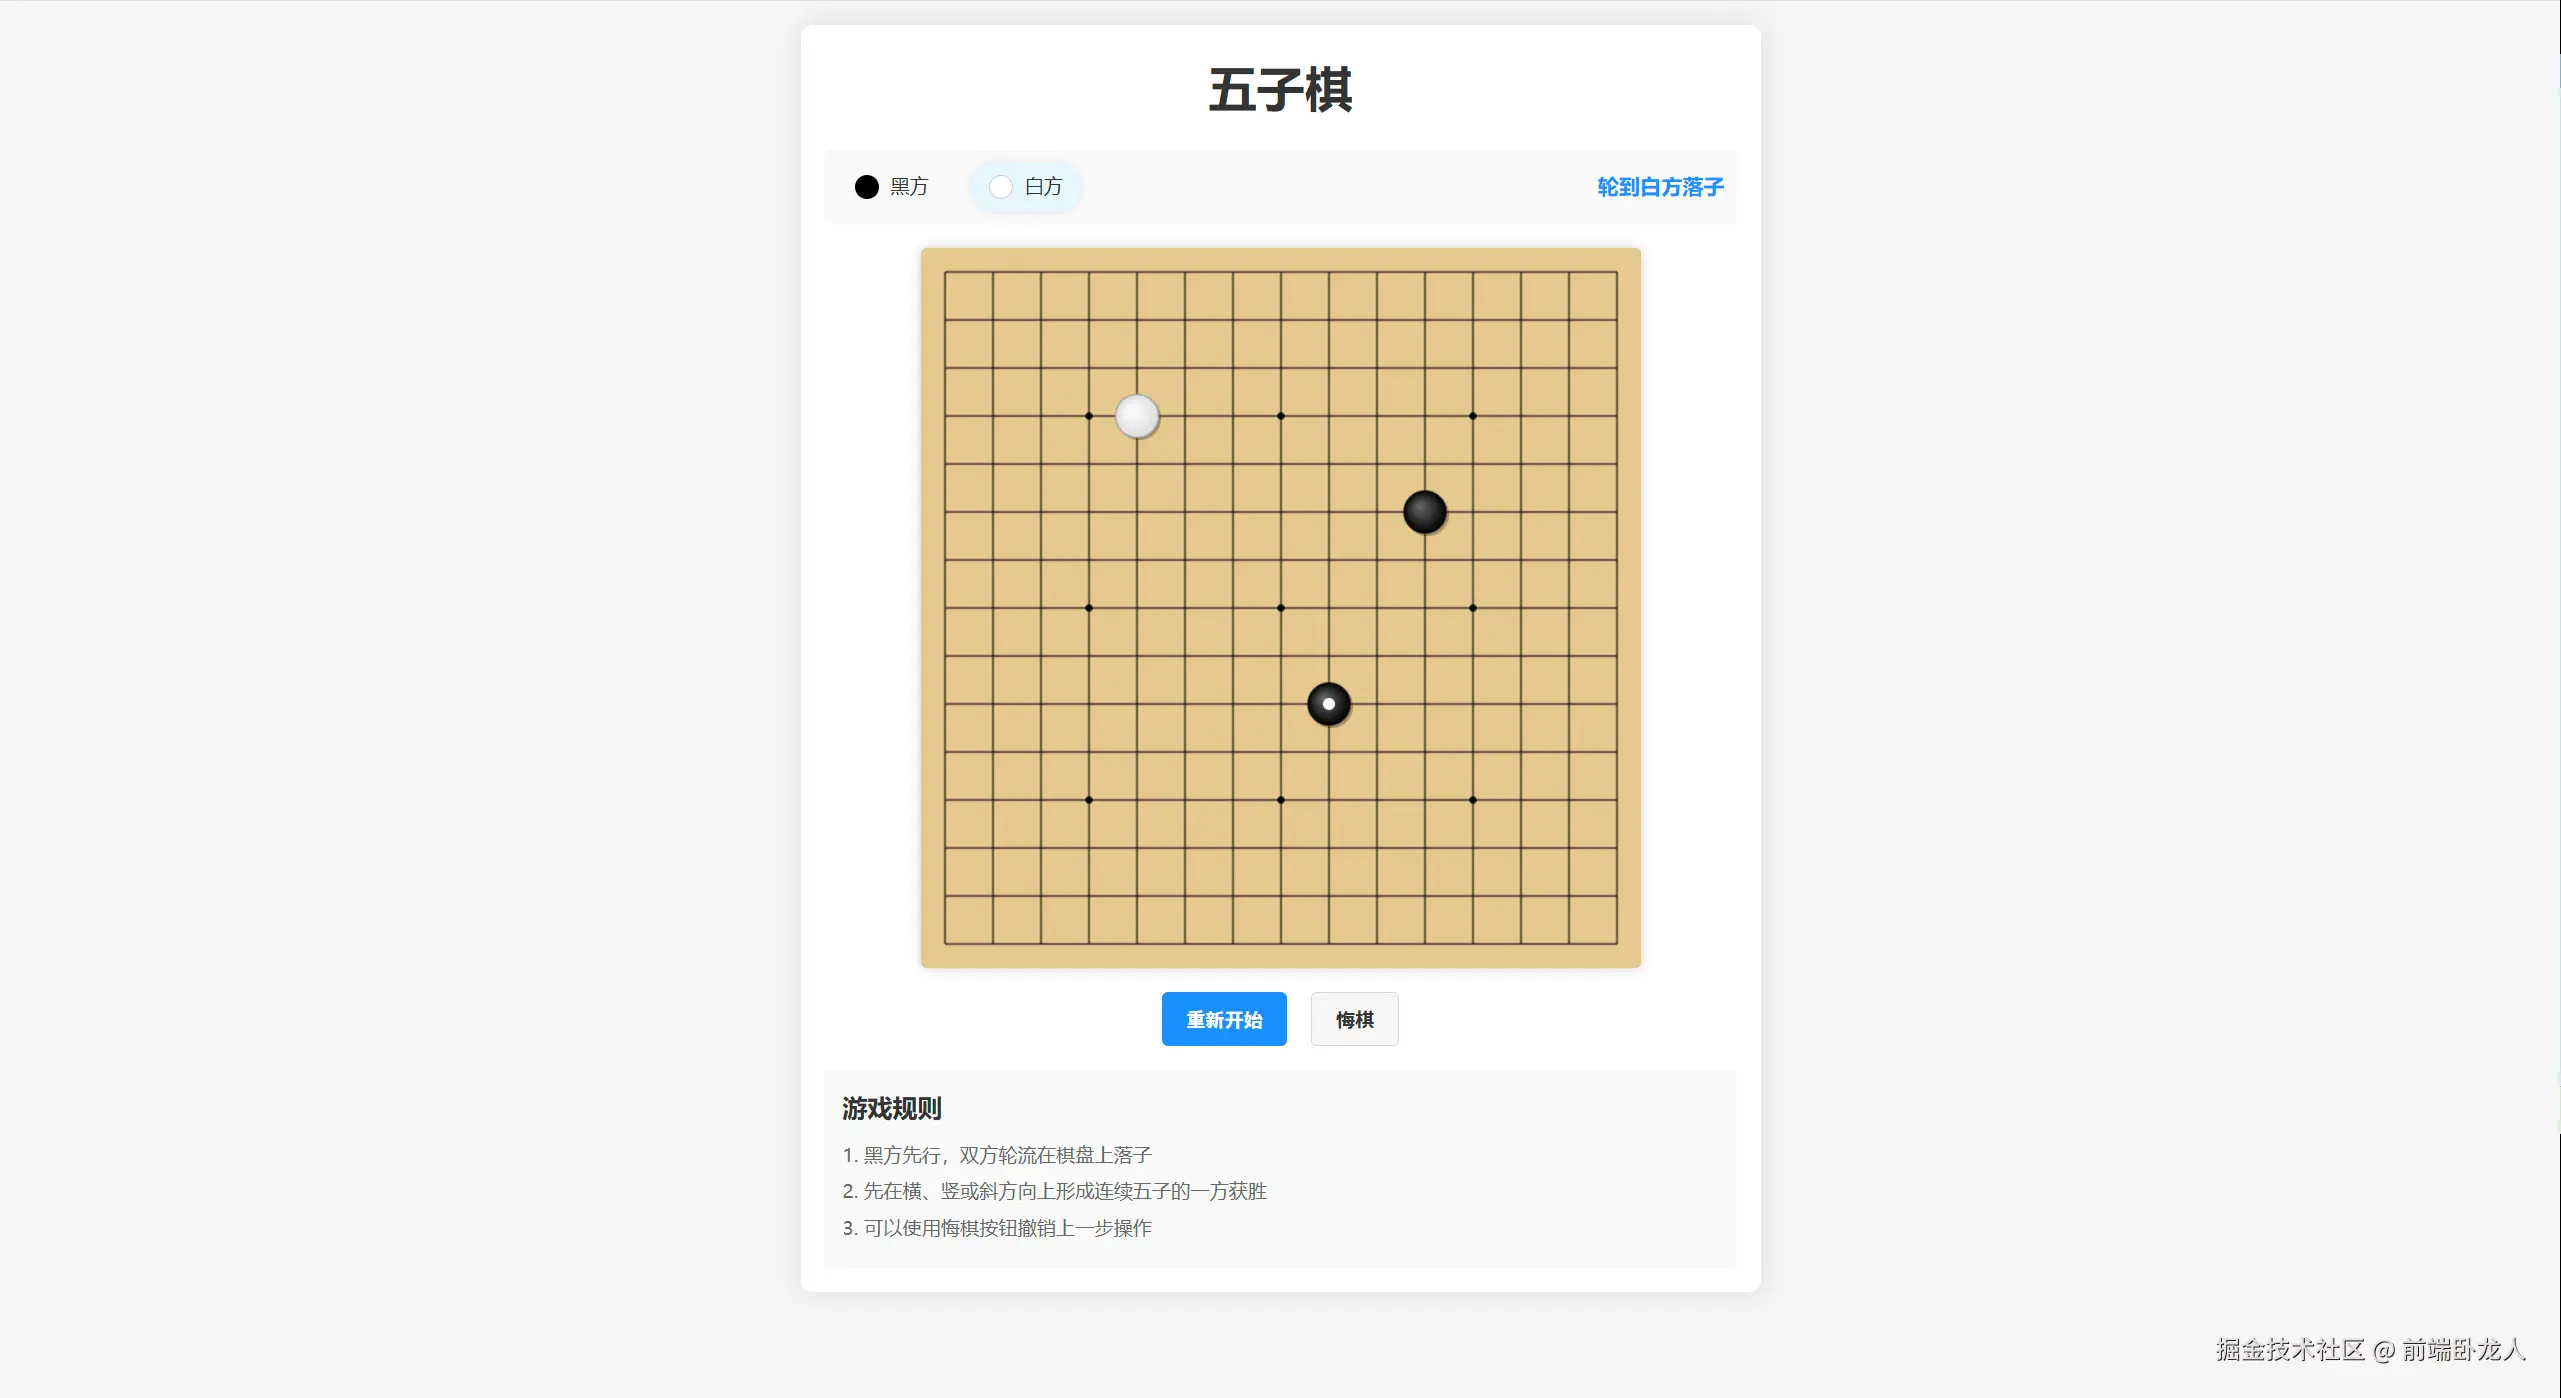This screenshot has height=1398, width=2561.
Task: Click the black stone with white dot marker
Action: tap(1329, 704)
